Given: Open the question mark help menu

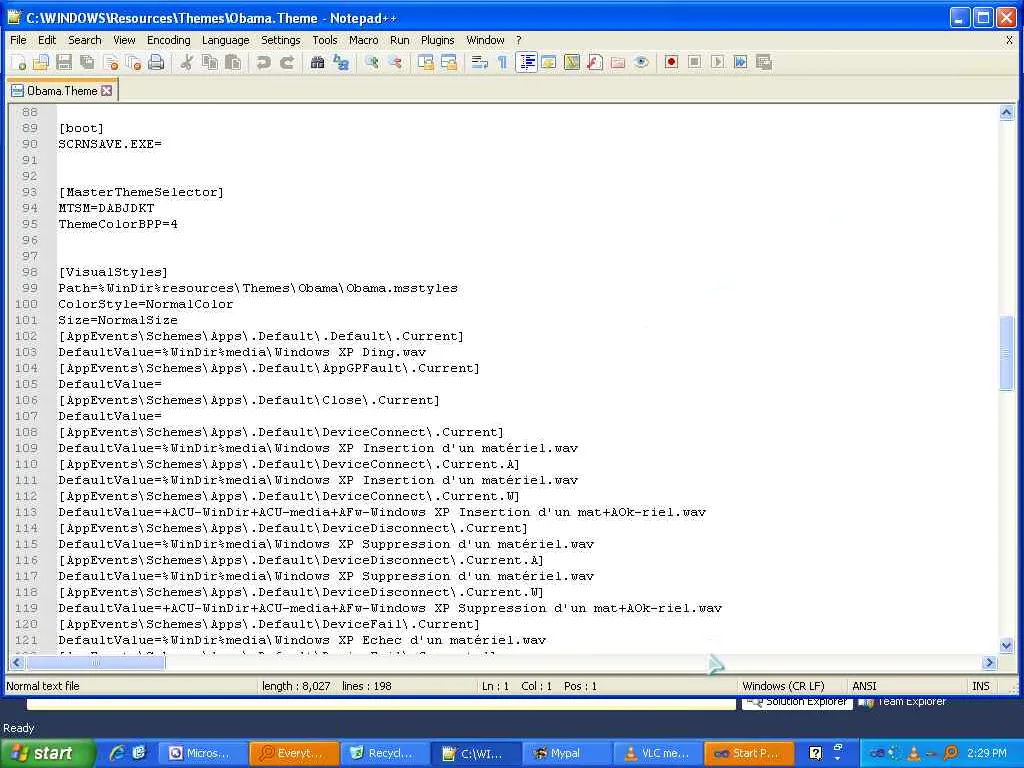Looking at the screenshot, I should pos(519,40).
